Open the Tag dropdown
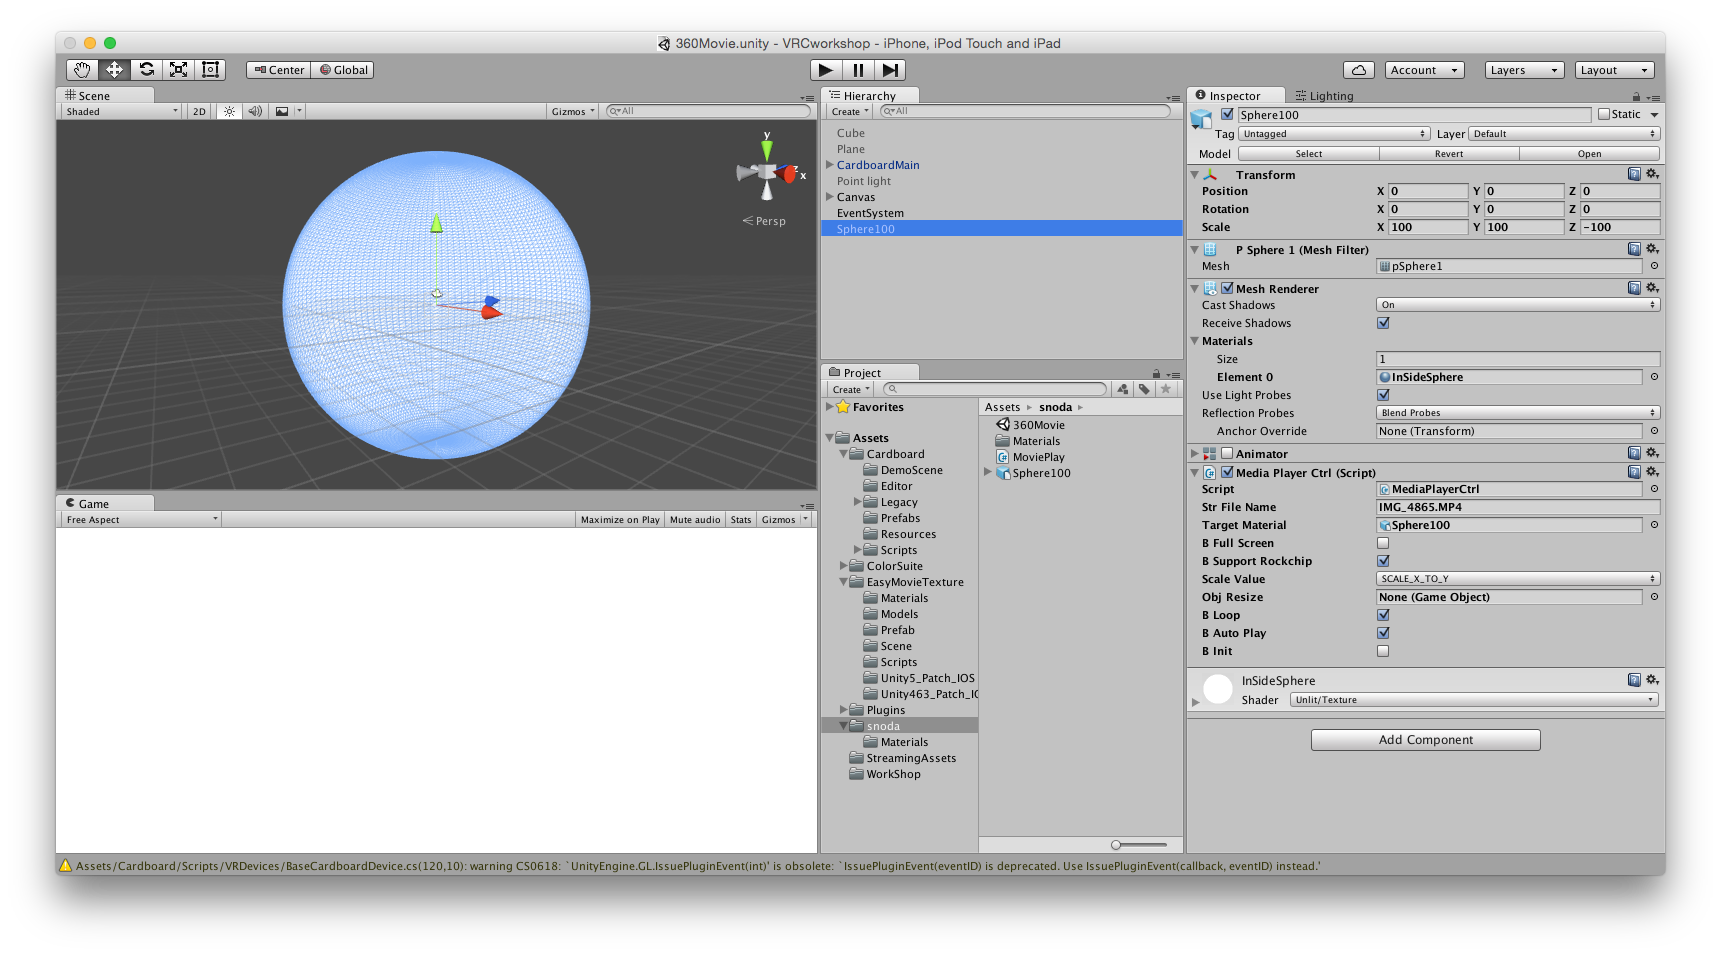Viewport: 1721px width, 955px height. [1334, 134]
